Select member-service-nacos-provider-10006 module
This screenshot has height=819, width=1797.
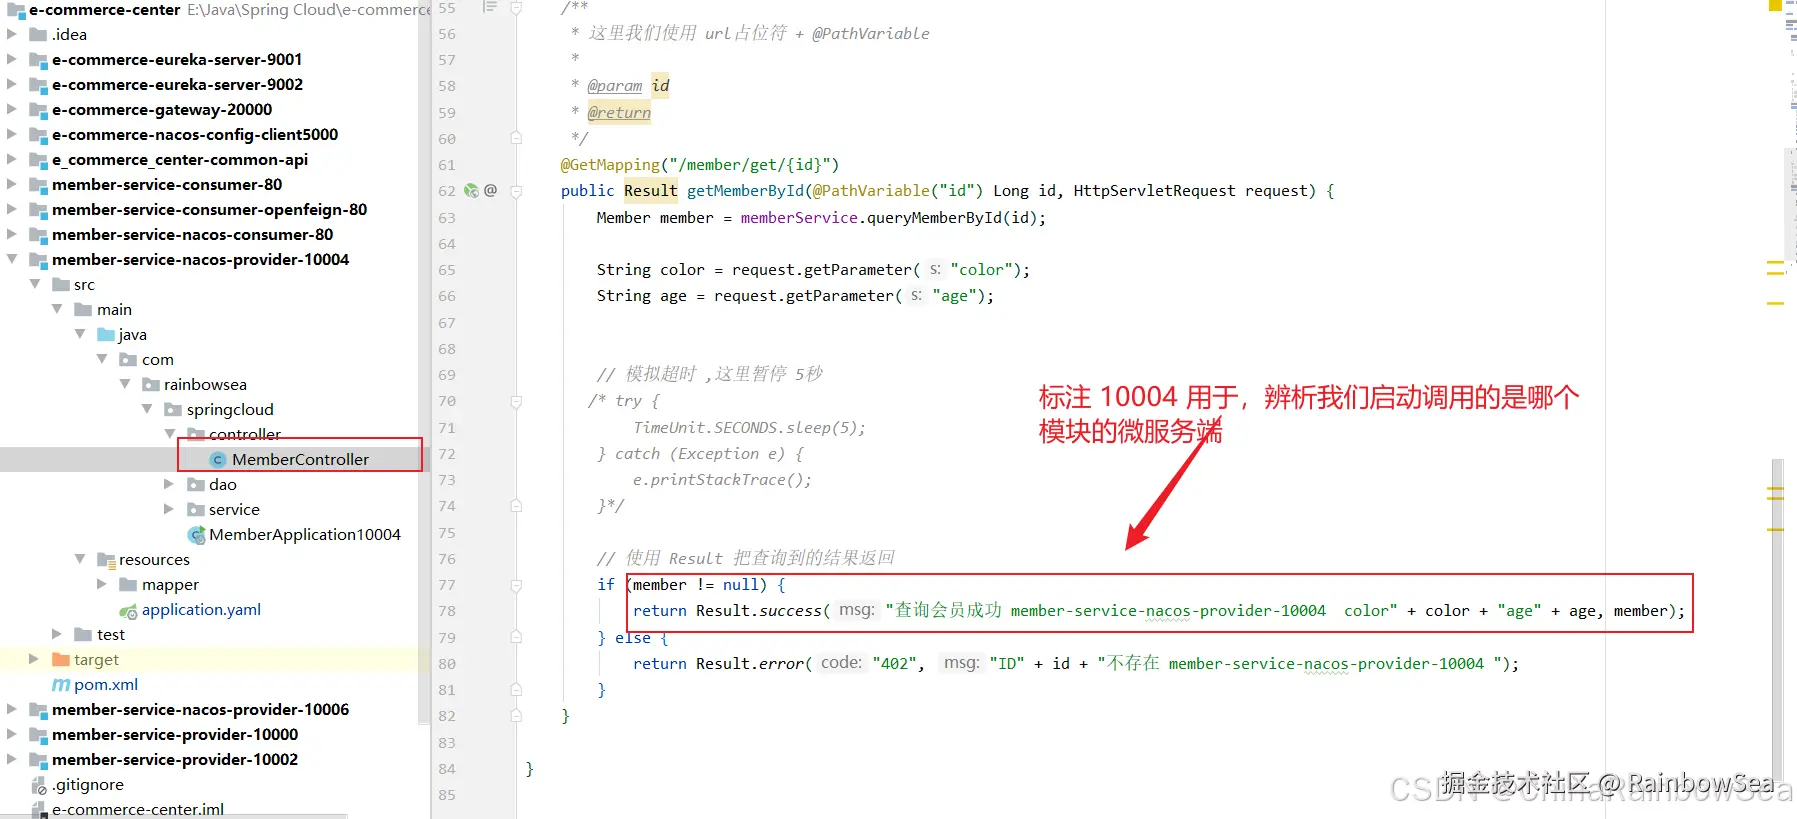point(200,709)
